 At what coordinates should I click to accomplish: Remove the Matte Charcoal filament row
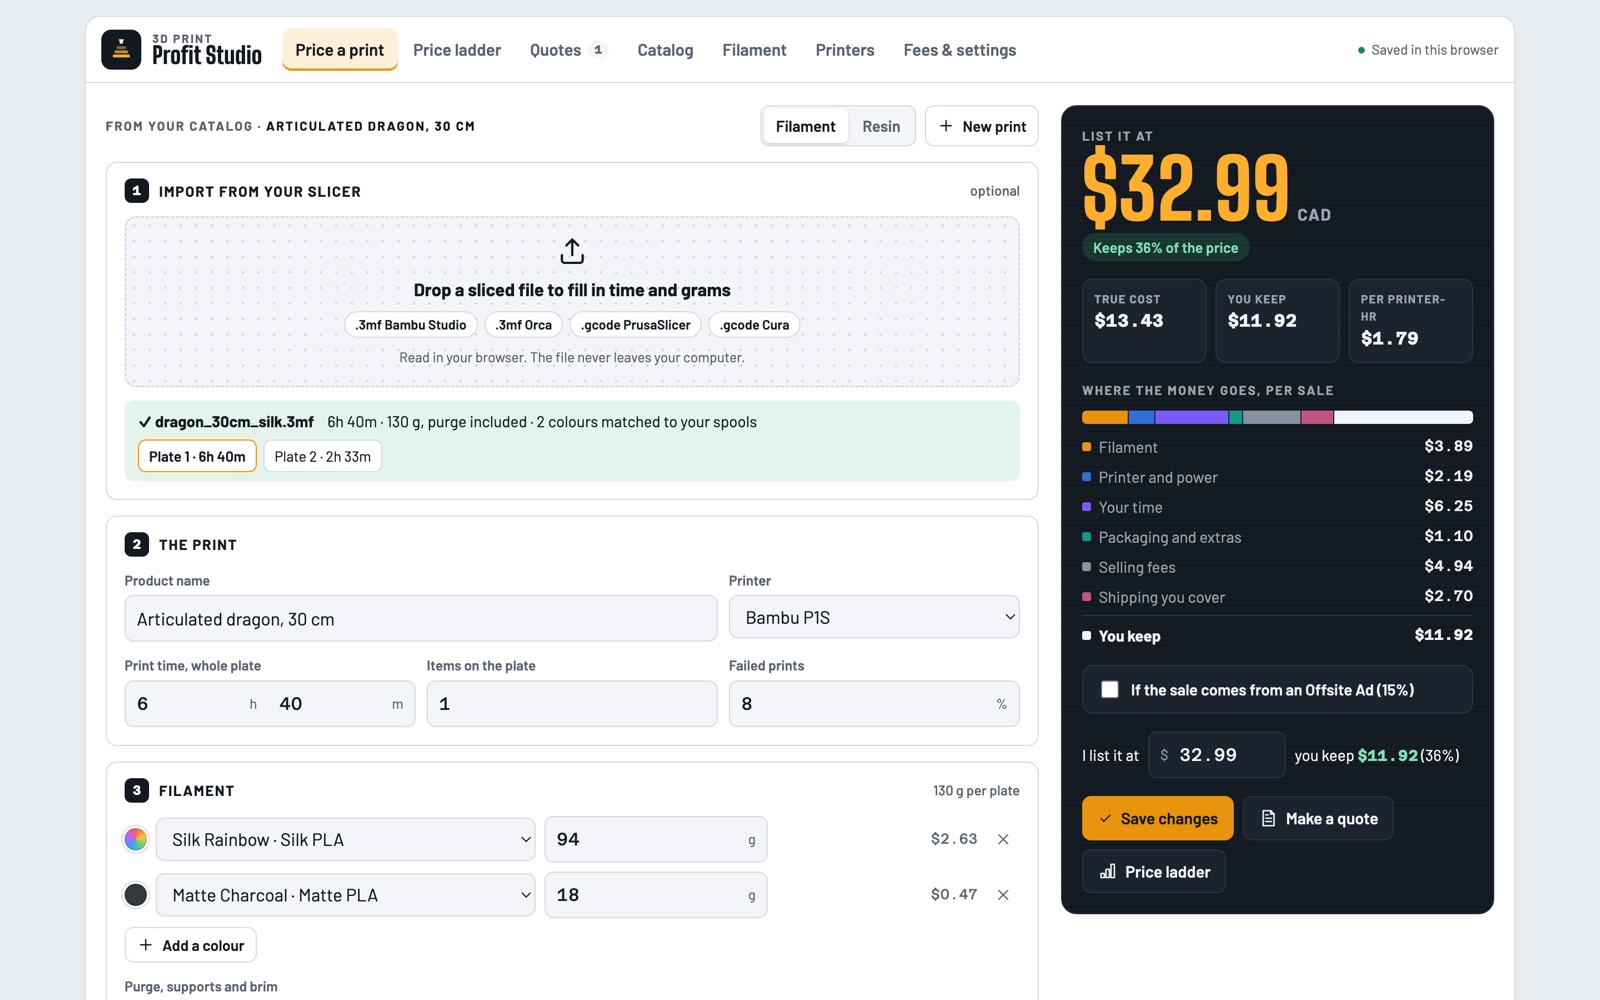tap(1003, 895)
